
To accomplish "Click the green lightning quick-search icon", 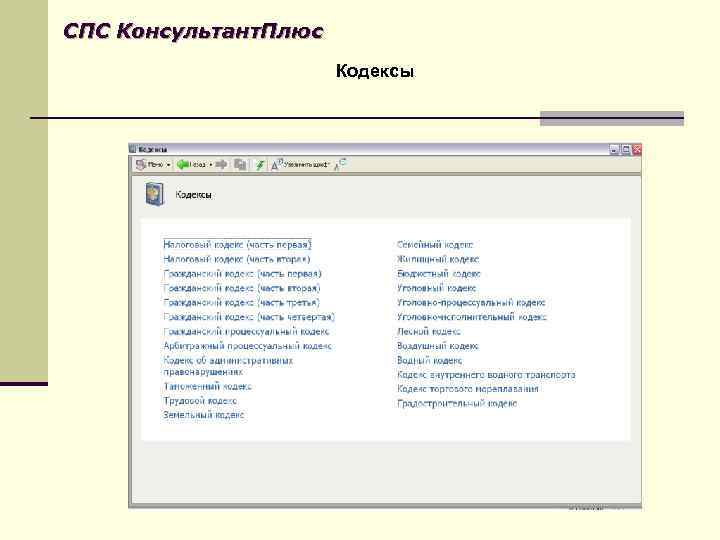I will tap(260, 164).
